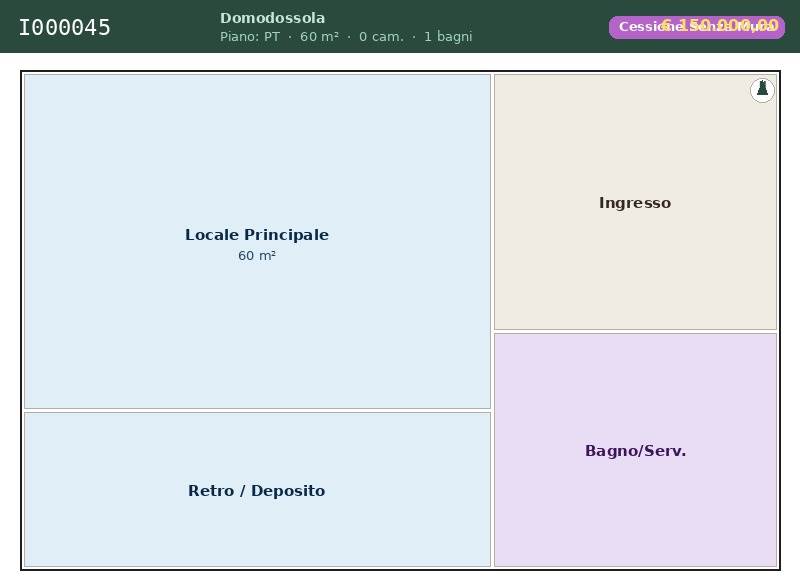Click the Bagno/Serv. label text
This screenshot has width=800, height=580.
635,451
